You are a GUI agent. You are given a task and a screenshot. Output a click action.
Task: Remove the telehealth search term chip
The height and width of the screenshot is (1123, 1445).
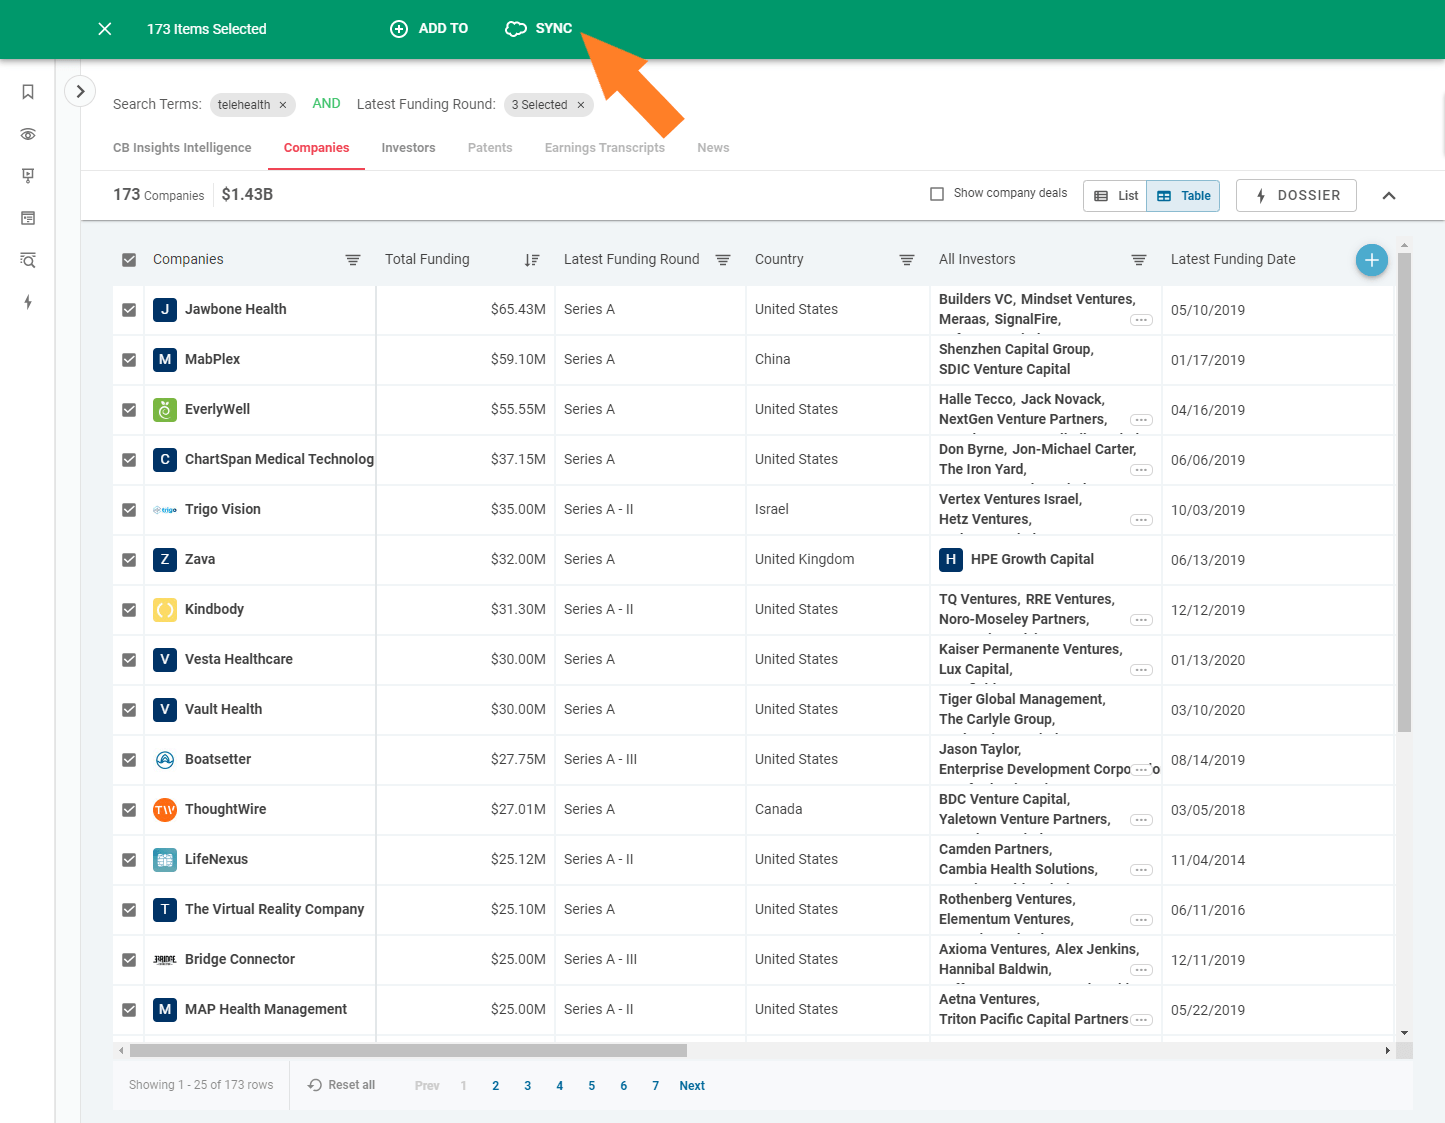click(x=283, y=105)
